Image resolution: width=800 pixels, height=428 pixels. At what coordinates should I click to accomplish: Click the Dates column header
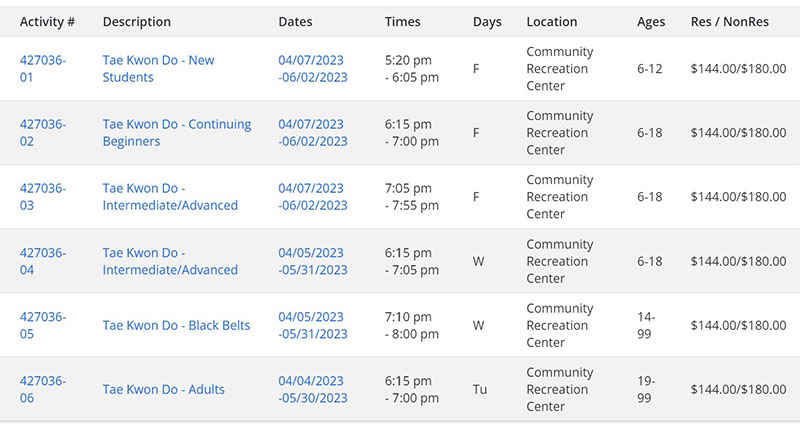[x=295, y=21]
